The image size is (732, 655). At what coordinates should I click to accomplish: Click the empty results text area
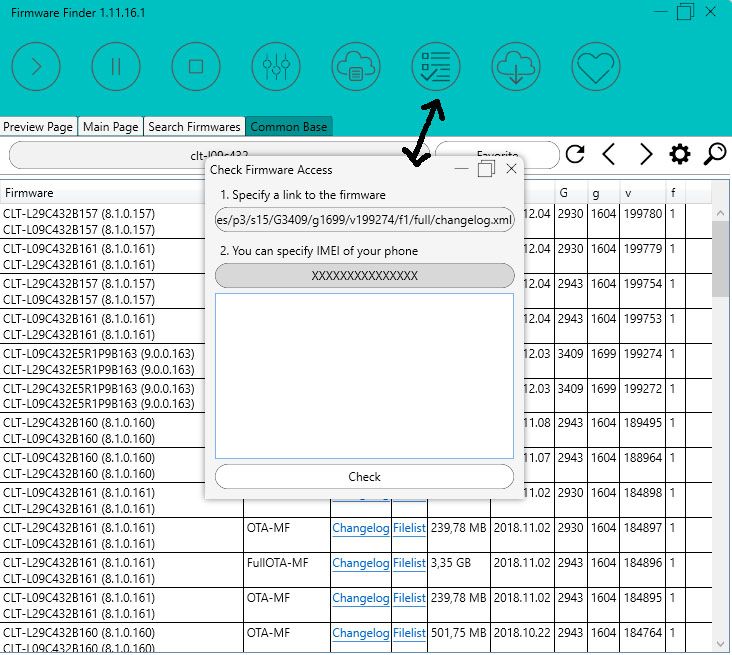(365, 376)
